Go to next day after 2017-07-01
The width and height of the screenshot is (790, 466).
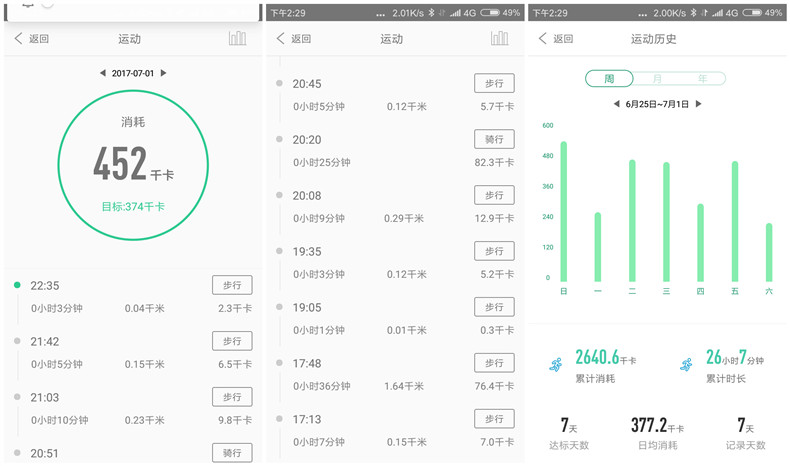(x=164, y=73)
